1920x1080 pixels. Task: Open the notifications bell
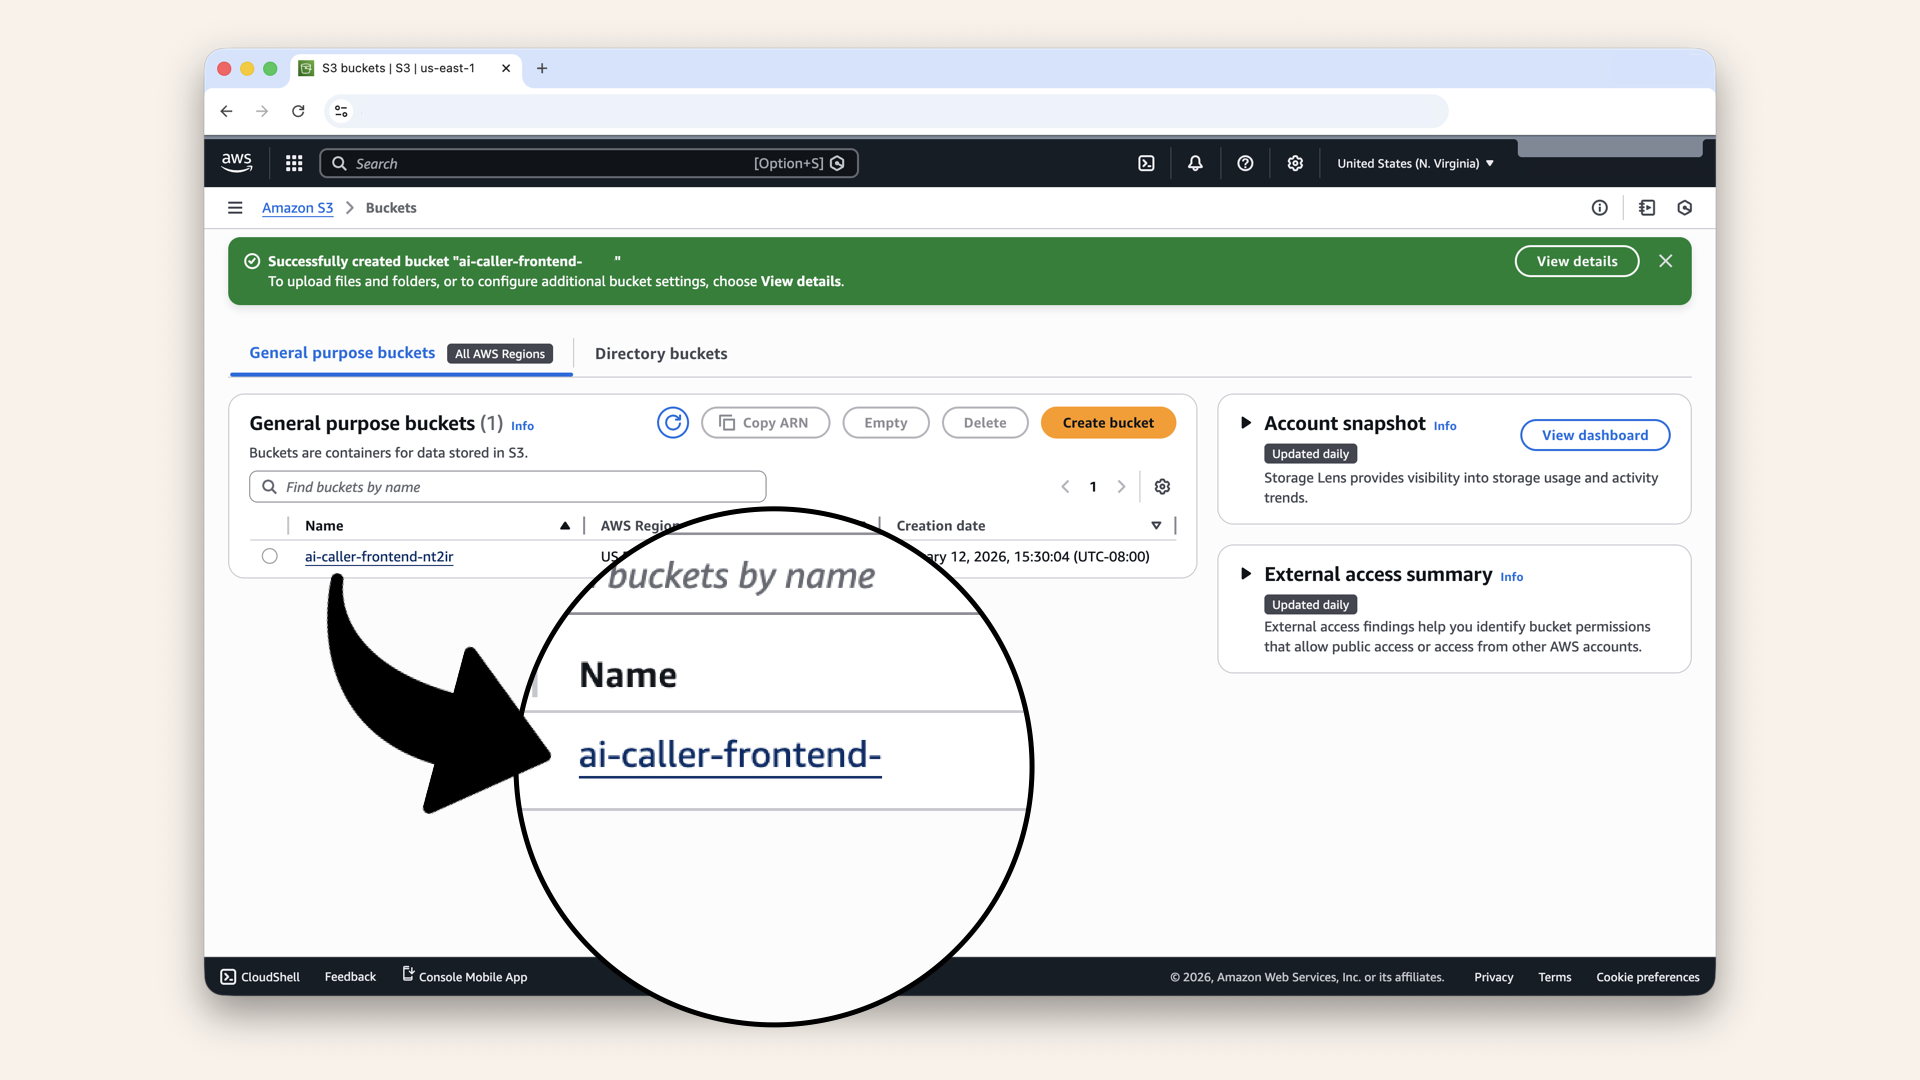[1195, 163]
